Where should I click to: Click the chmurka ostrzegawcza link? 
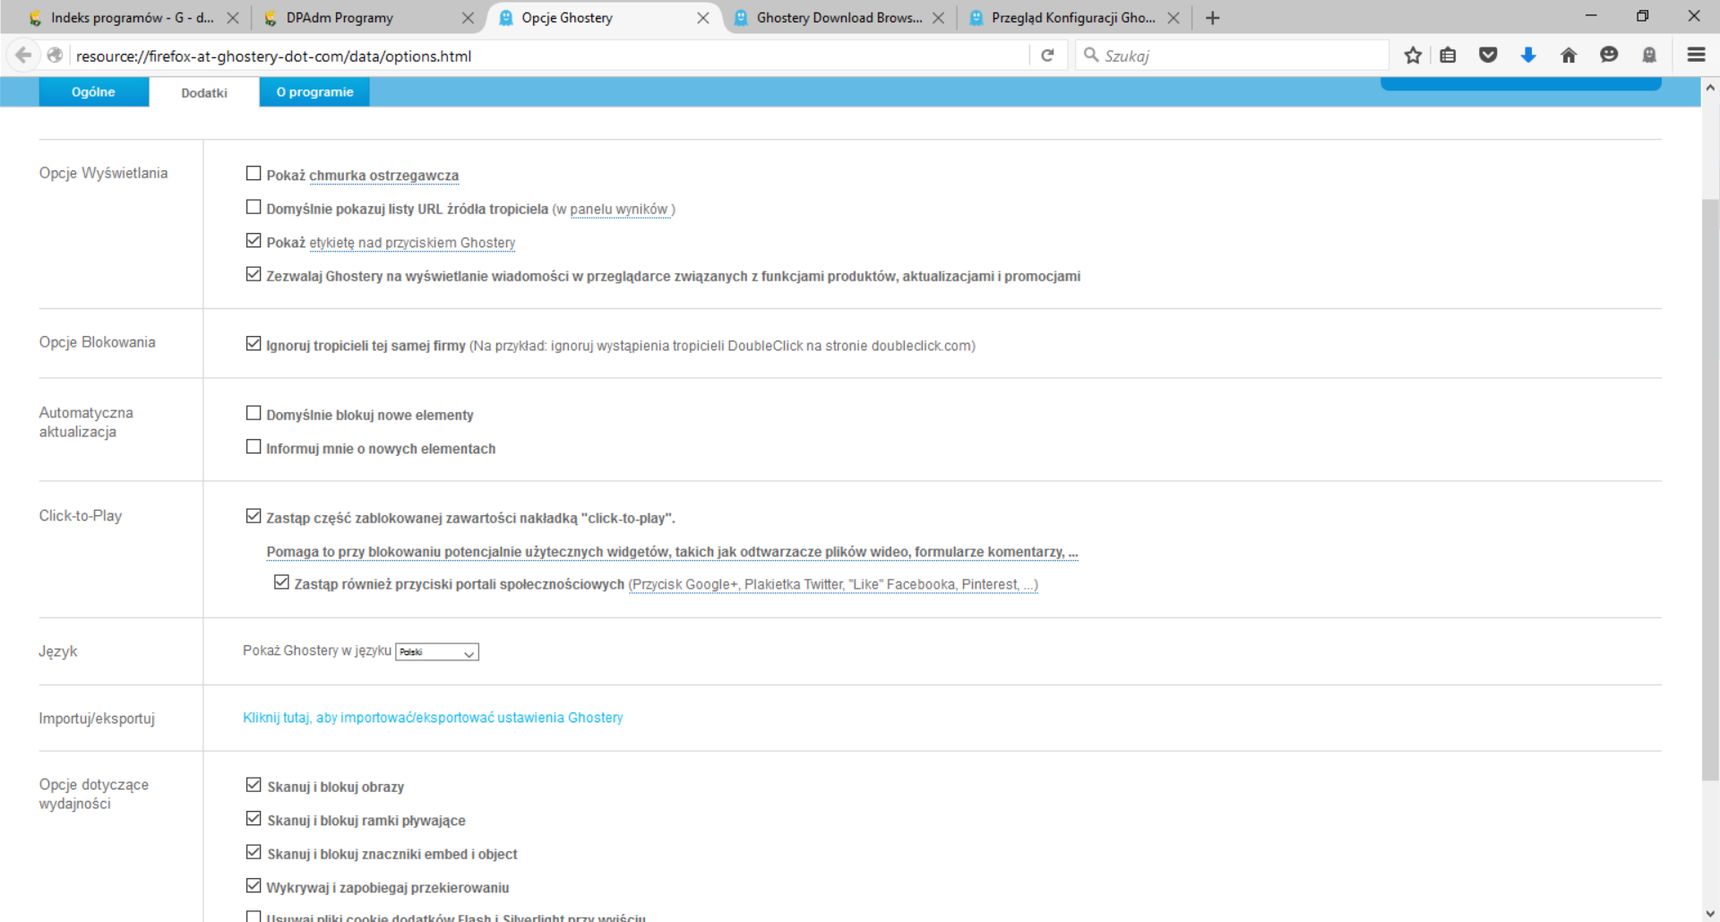pos(384,176)
